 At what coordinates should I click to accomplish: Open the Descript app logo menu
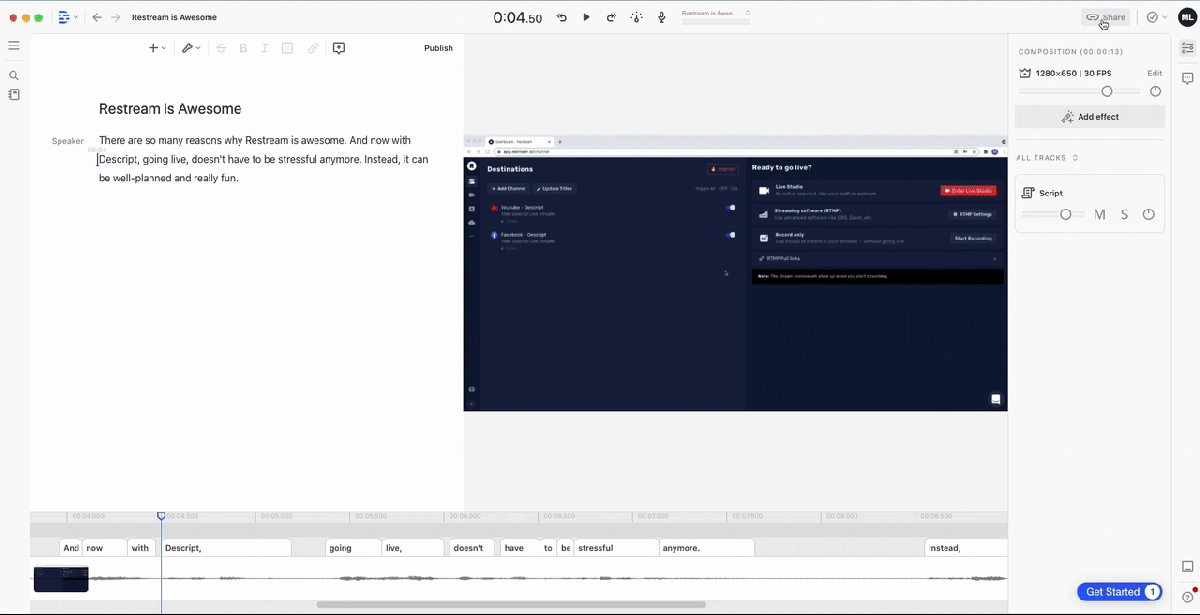point(67,17)
